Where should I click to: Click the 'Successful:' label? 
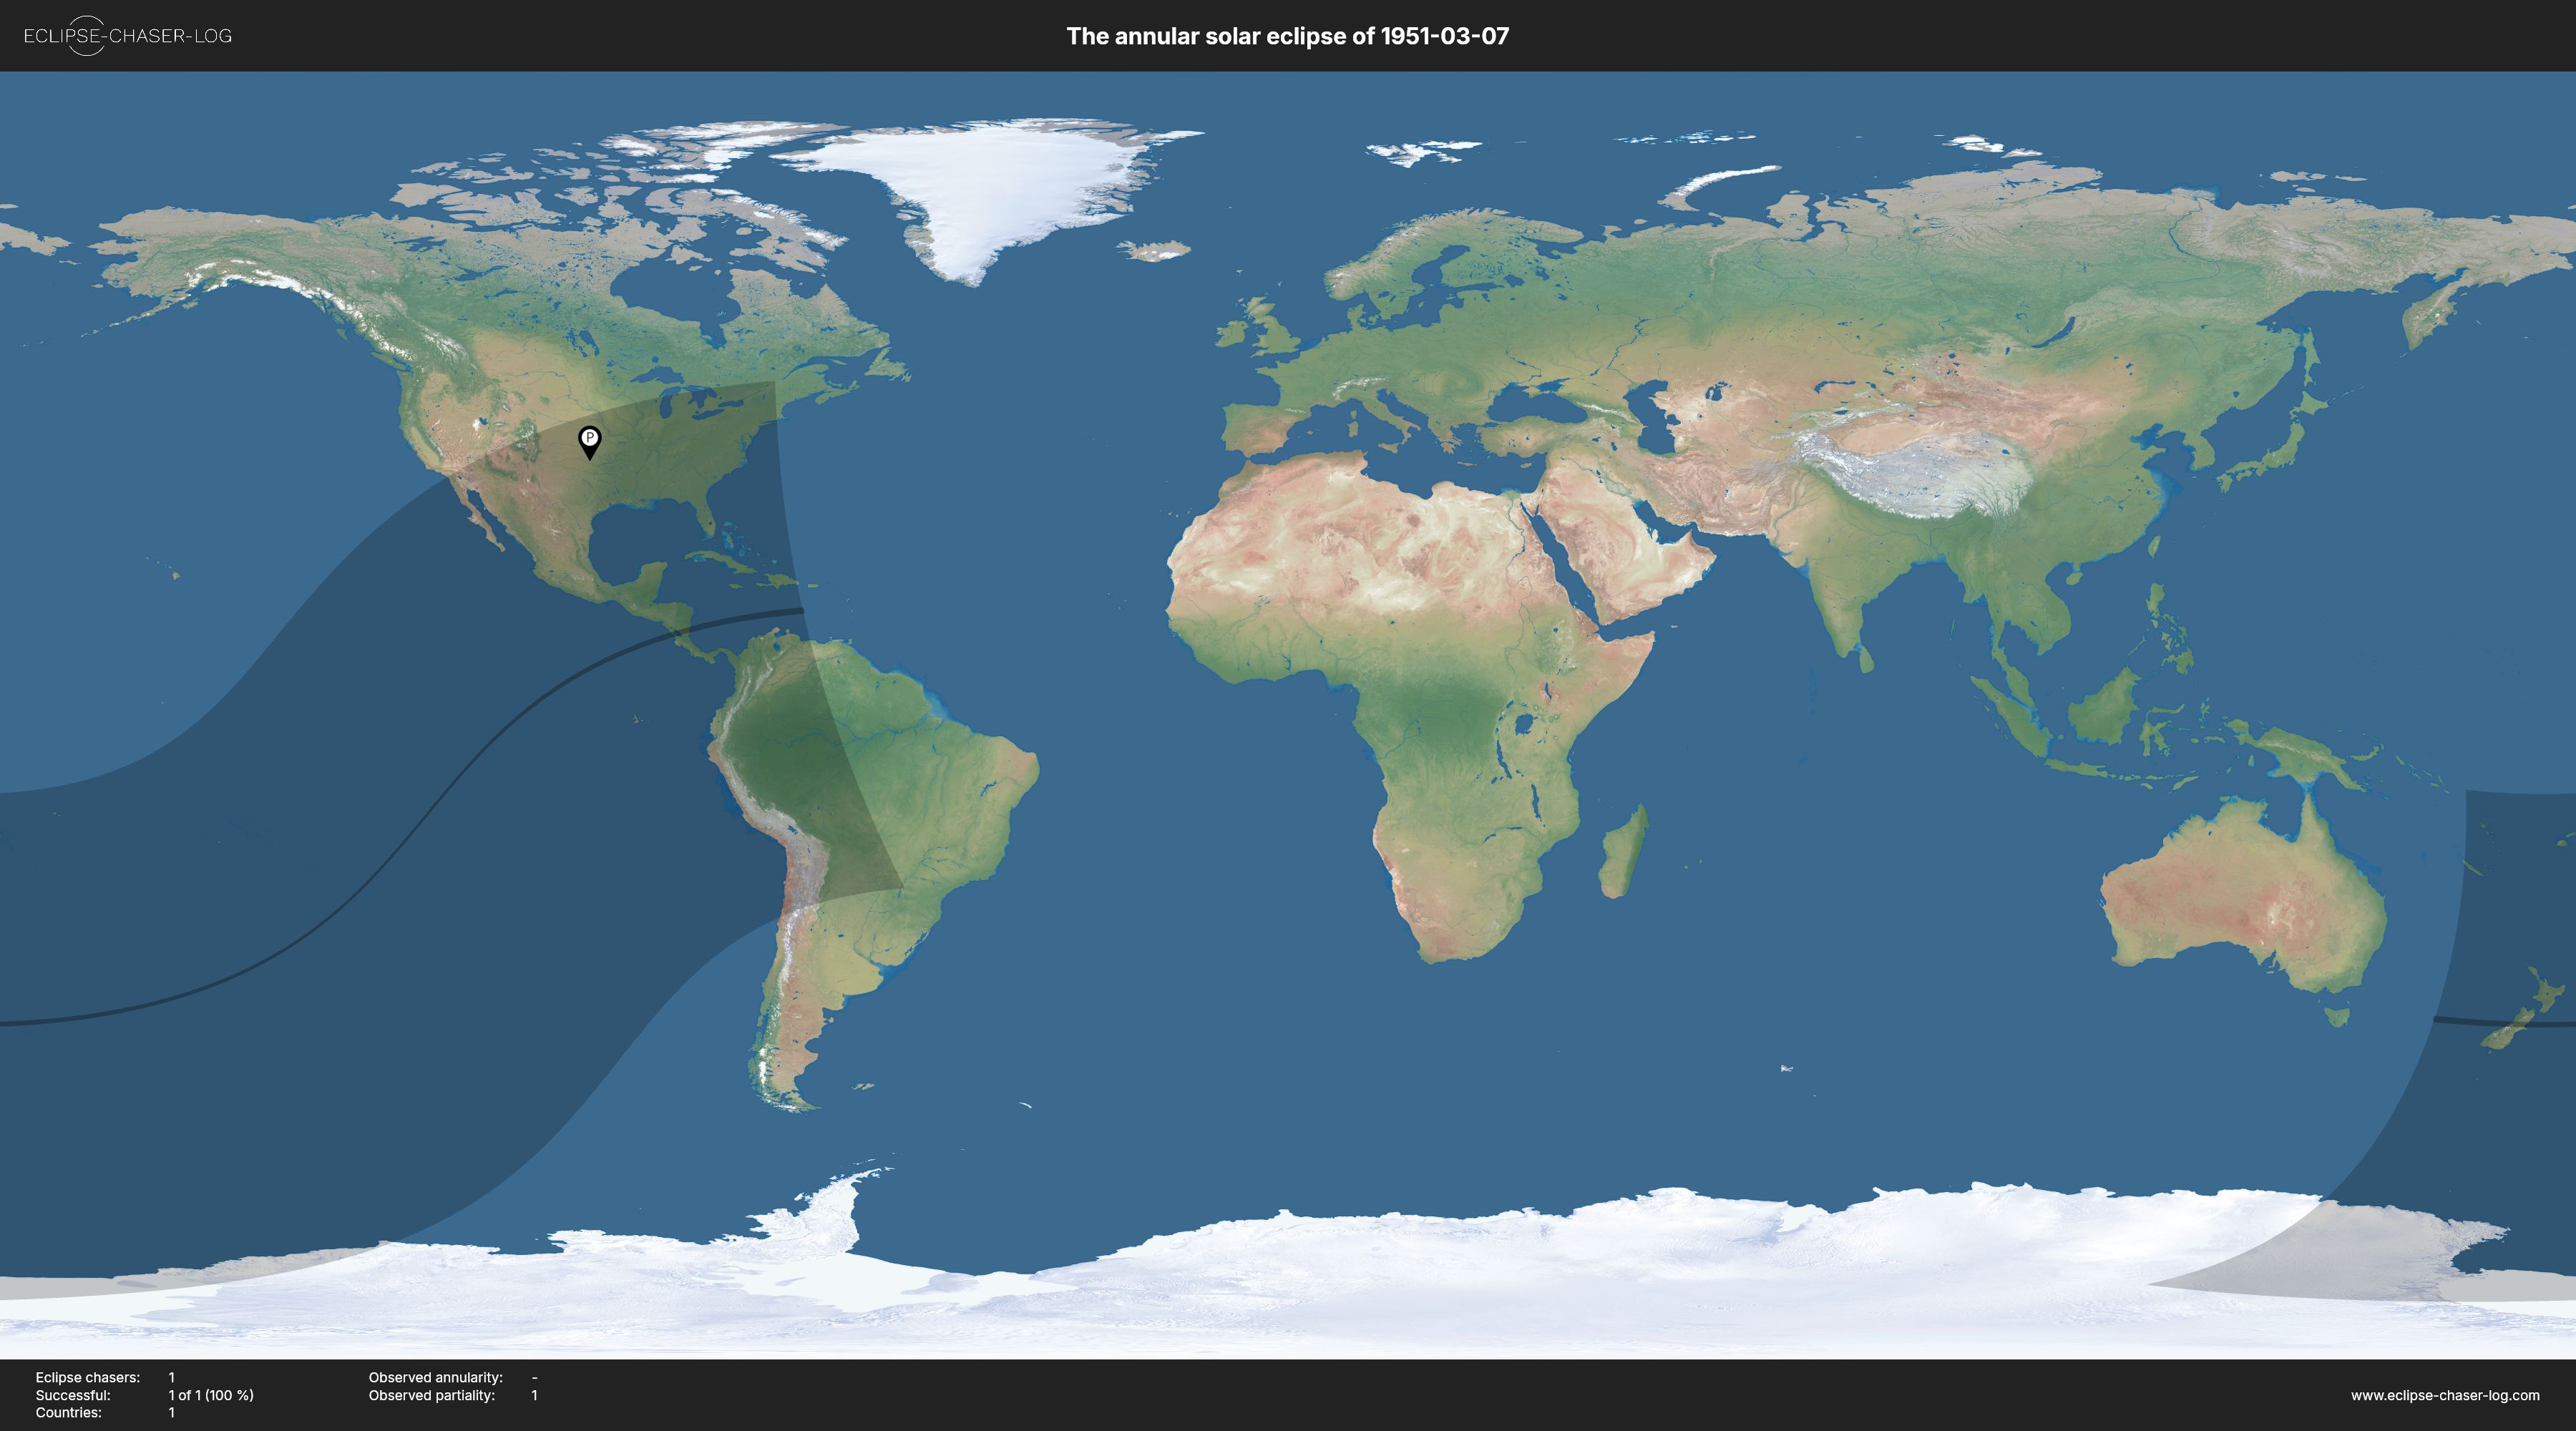[x=73, y=1395]
